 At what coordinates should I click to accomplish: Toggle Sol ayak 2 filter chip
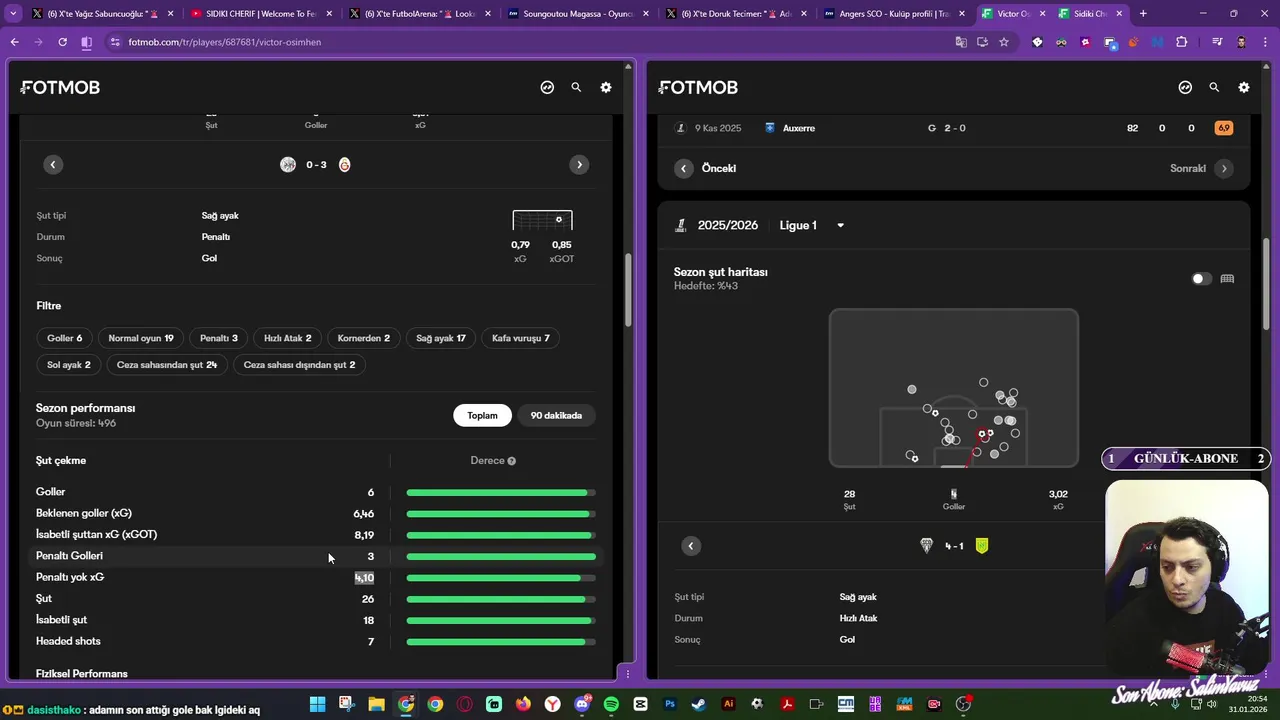pyautogui.click(x=69, y=365)
